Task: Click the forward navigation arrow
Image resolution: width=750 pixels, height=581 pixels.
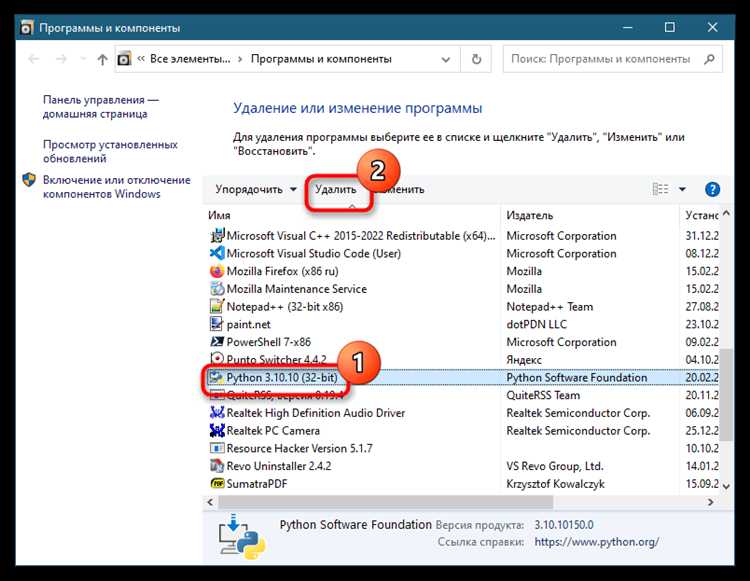Action: 61,59
